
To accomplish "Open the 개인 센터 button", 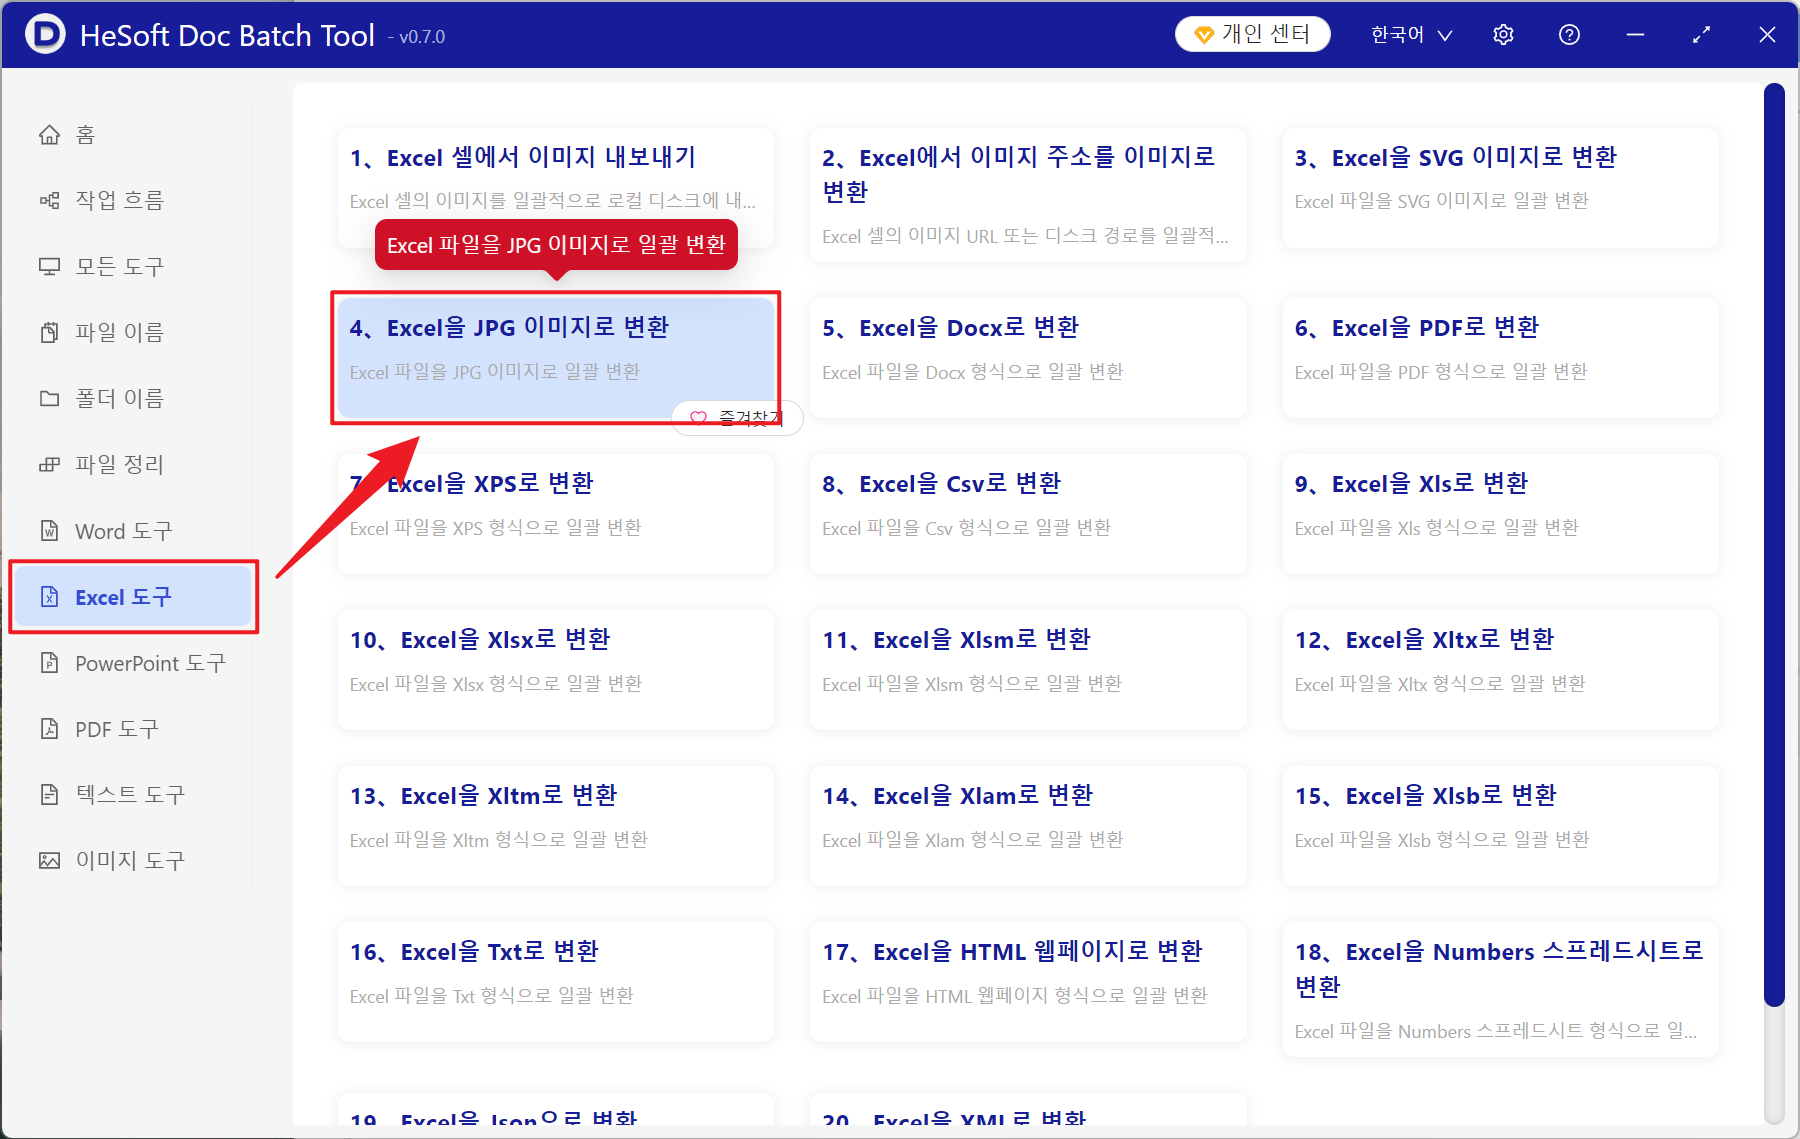I will click(1252, 35).
